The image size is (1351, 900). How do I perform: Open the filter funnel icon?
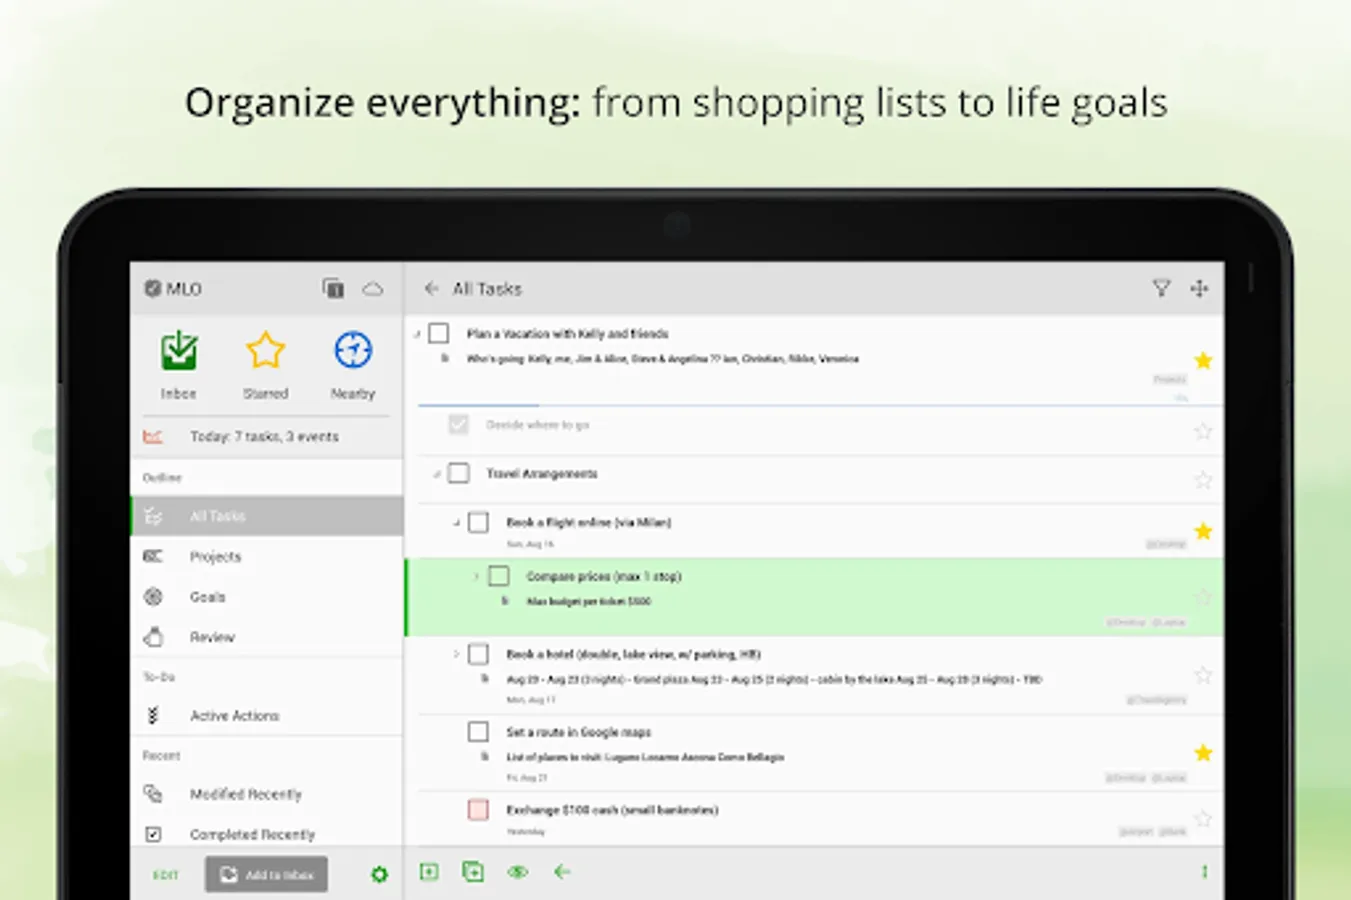click(x=1160, y=289)
